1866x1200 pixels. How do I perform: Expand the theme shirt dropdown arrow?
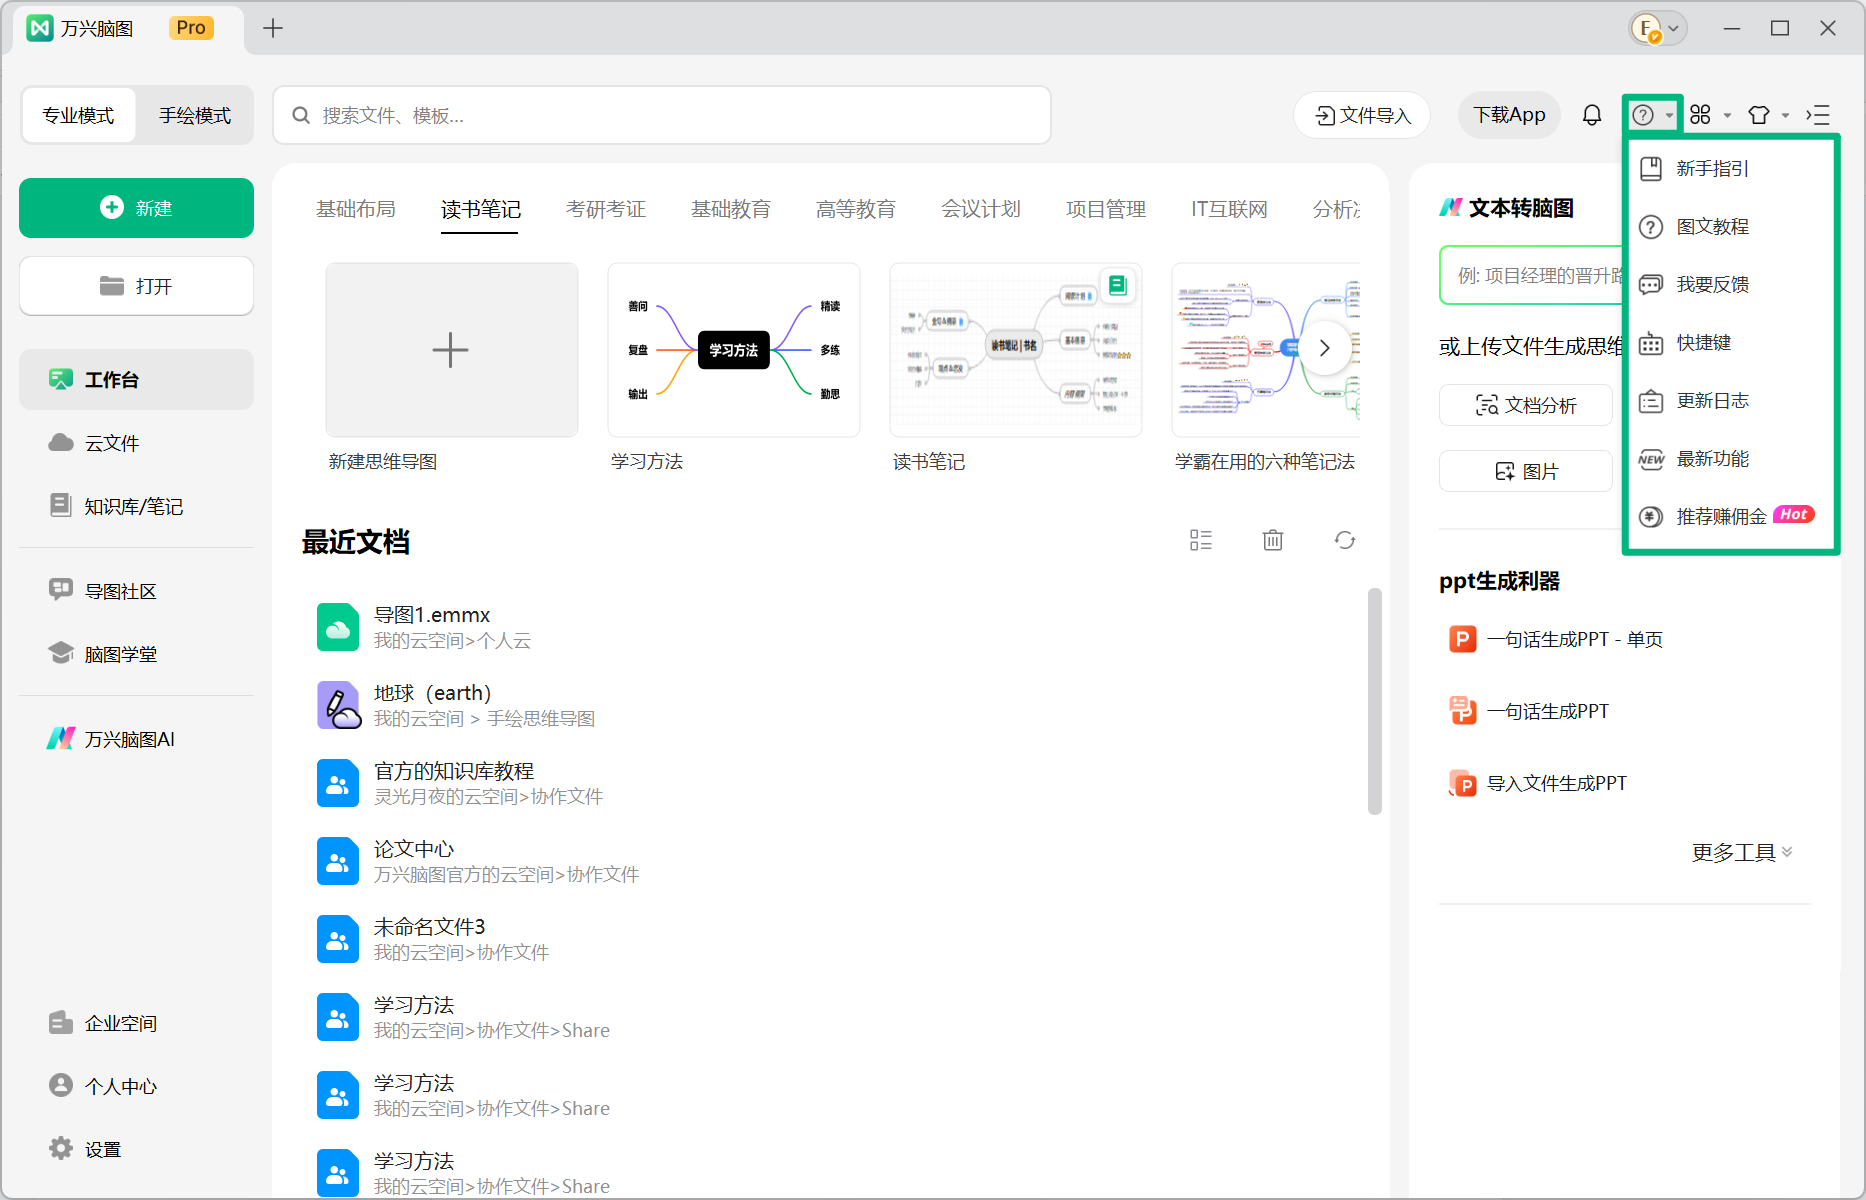coord(1785,116)
